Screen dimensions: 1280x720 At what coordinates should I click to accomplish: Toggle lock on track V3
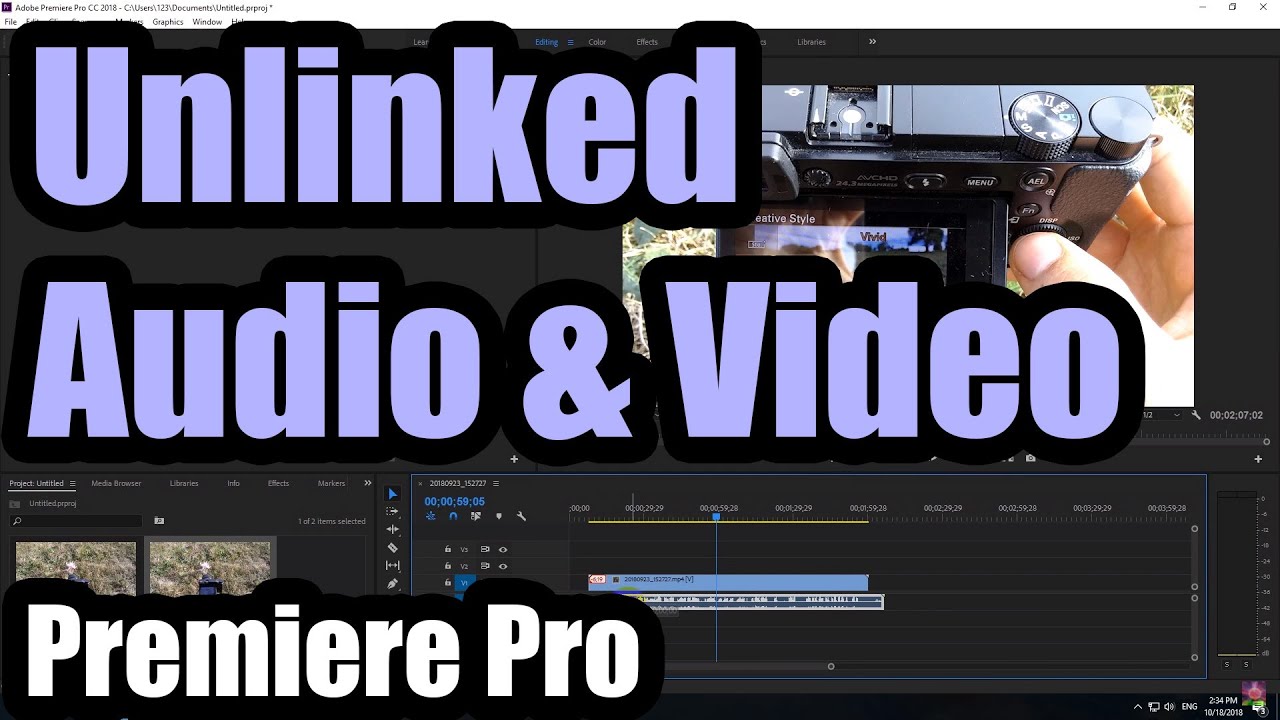pos(448,549)
